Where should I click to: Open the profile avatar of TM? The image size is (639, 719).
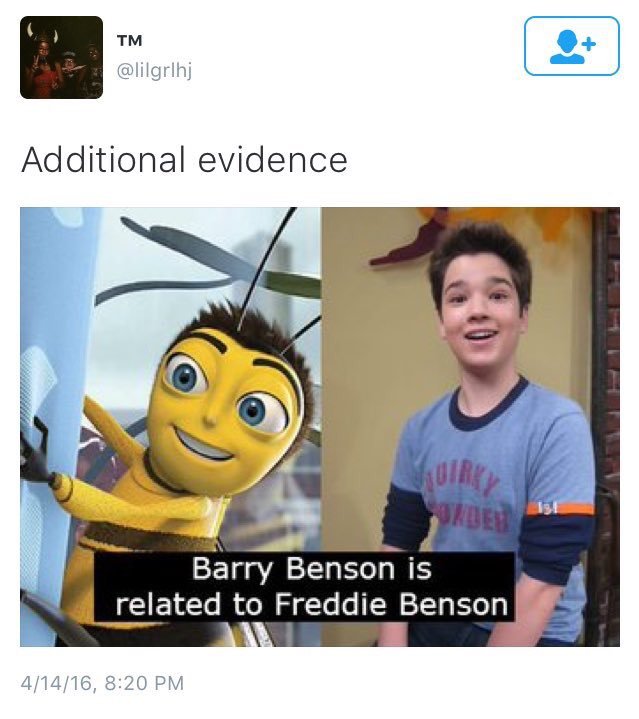(61, 57)
